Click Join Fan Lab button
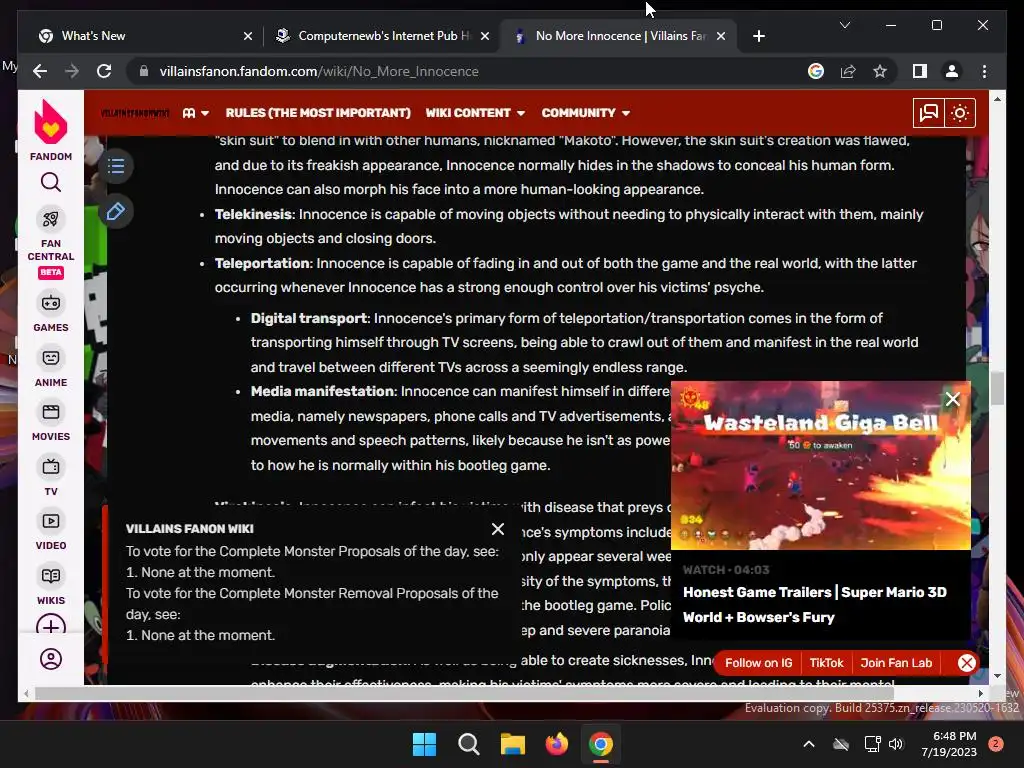The image size is (1024, 768). tap(896, 663)
